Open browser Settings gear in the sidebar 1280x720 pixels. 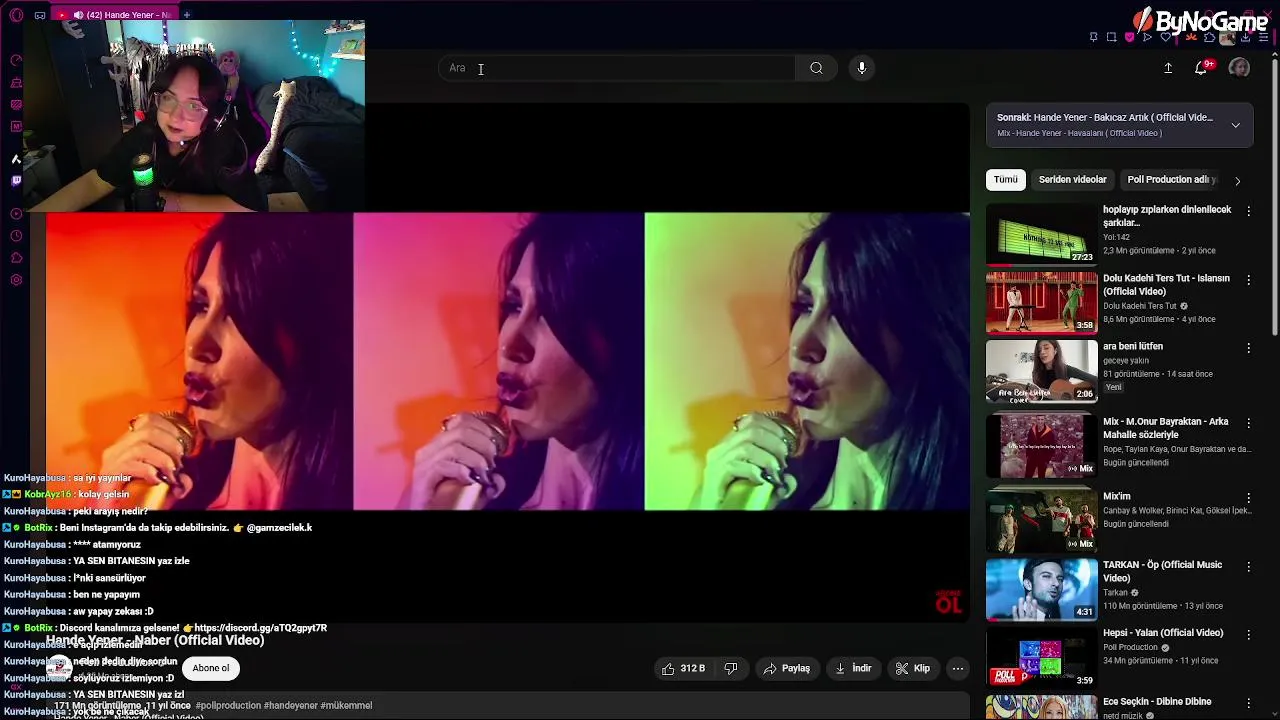(16, 280)
